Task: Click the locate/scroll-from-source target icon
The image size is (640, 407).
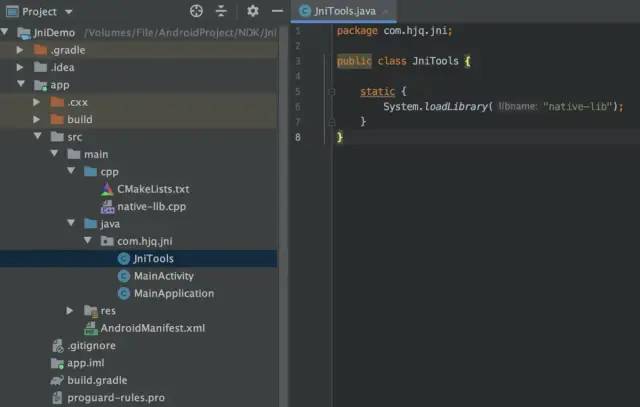Action: (x=196, y=11)
